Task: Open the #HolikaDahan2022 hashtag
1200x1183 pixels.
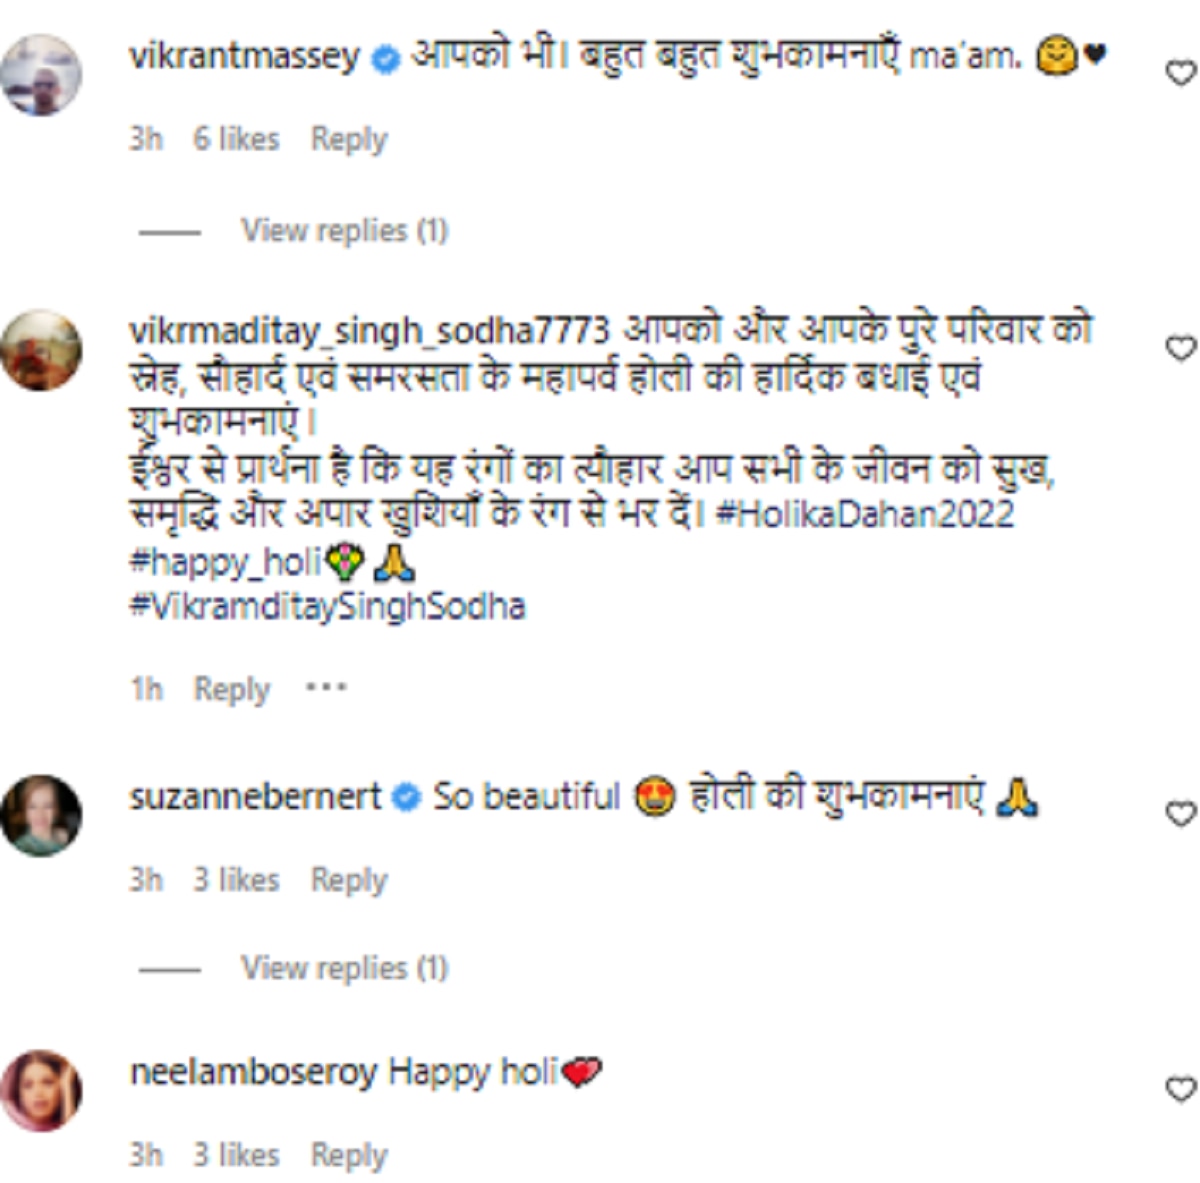Action: click(866, 514)
